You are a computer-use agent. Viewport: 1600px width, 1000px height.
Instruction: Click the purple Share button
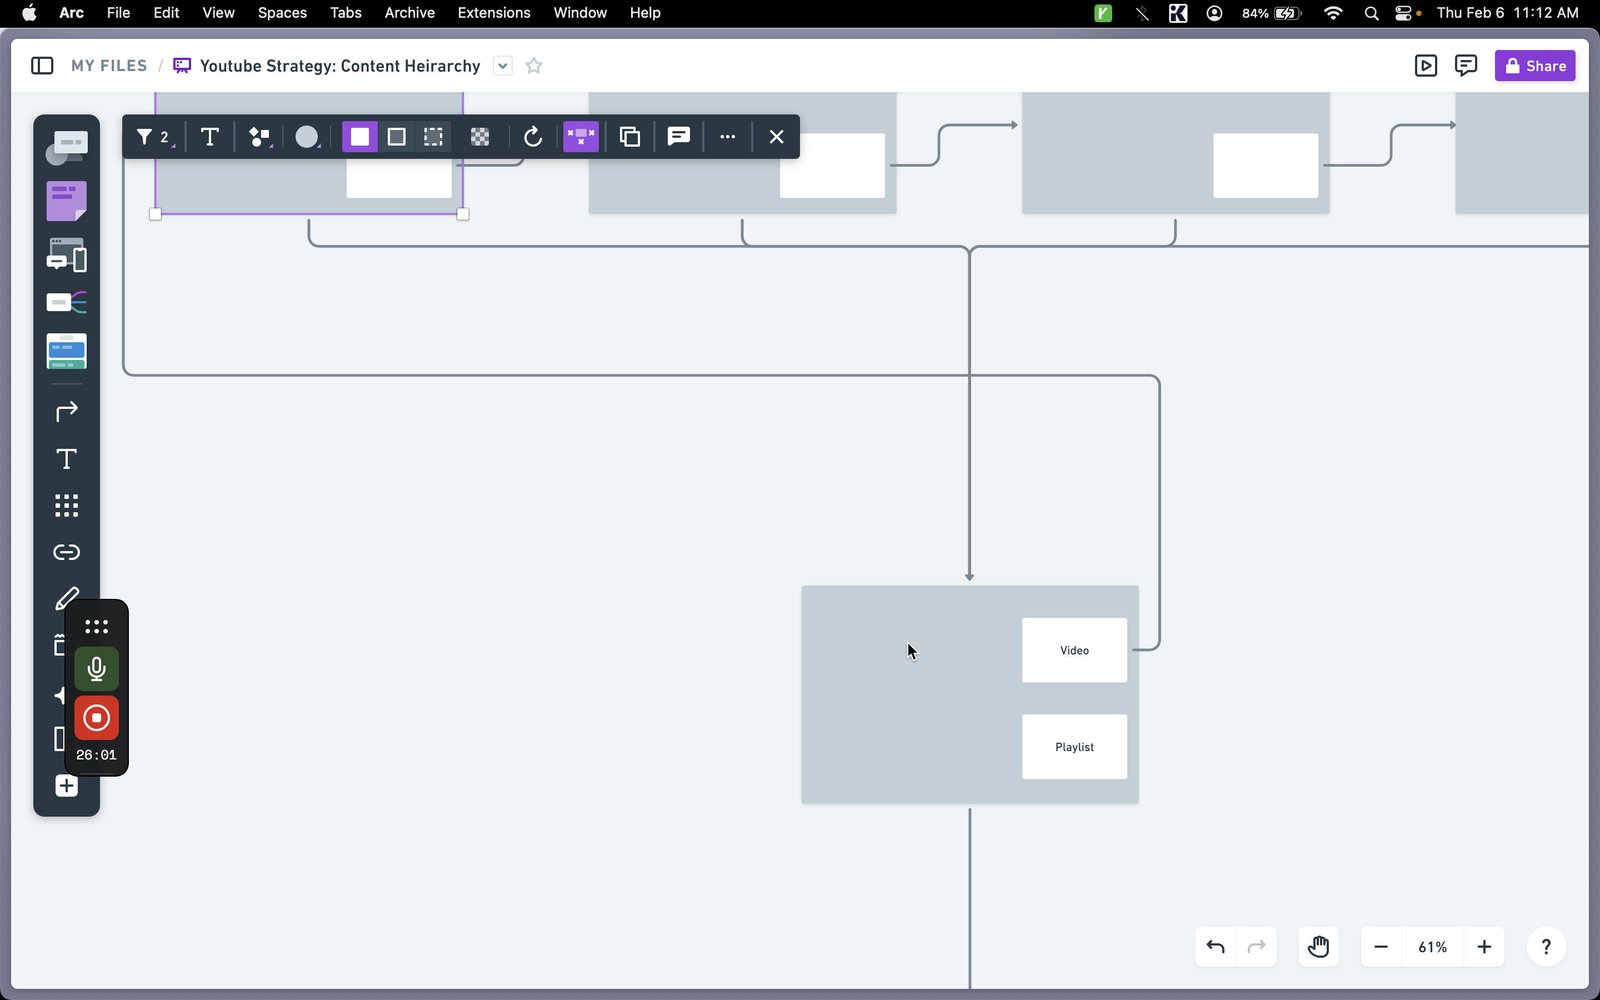coord(1535,66)
